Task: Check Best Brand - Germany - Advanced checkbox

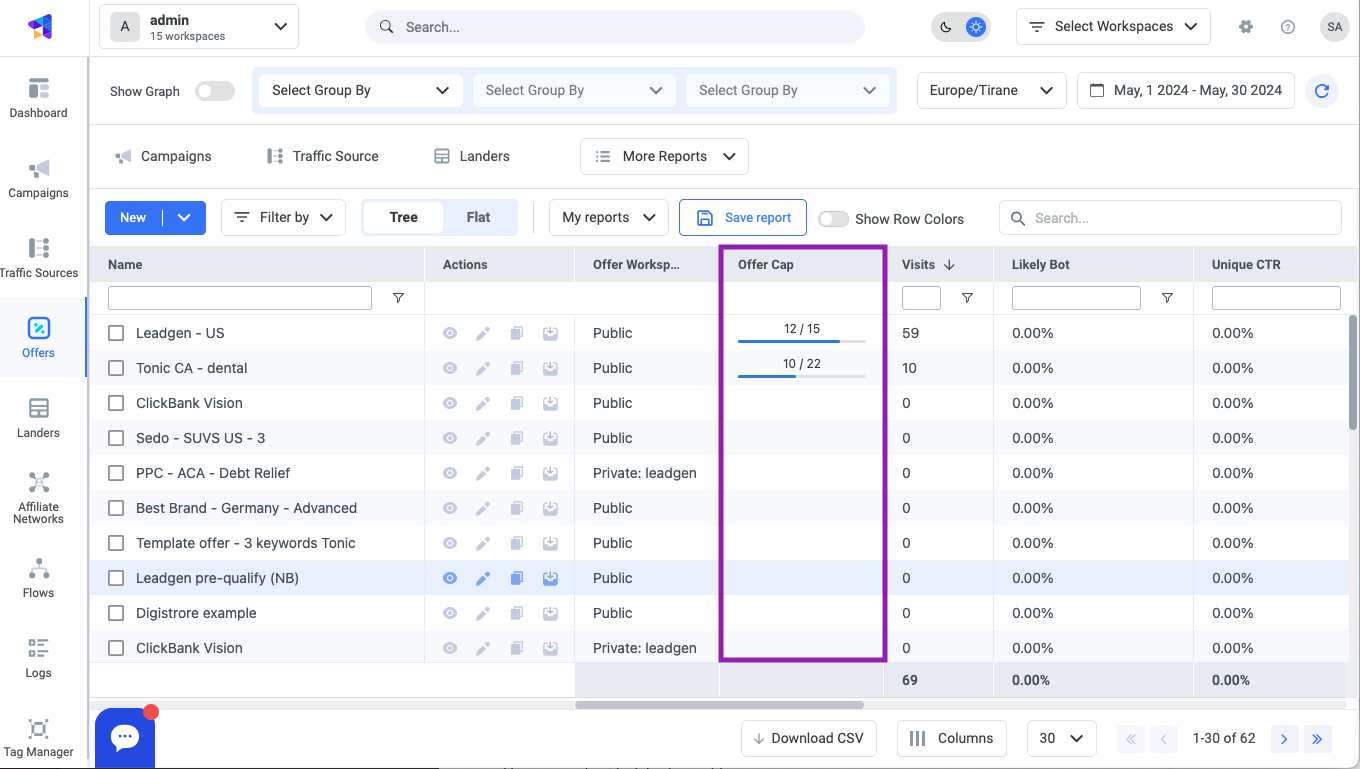Action: pos(116,508)
